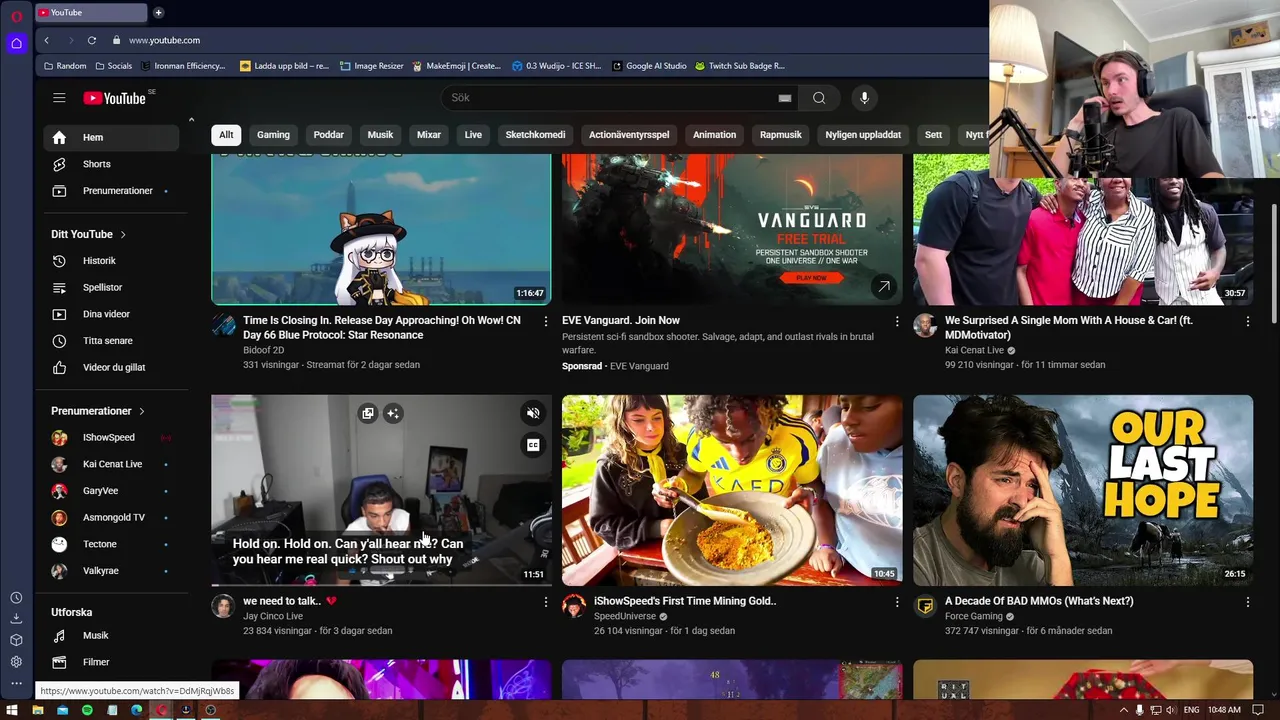Open Shorts in the sidebar

(111, 164)
